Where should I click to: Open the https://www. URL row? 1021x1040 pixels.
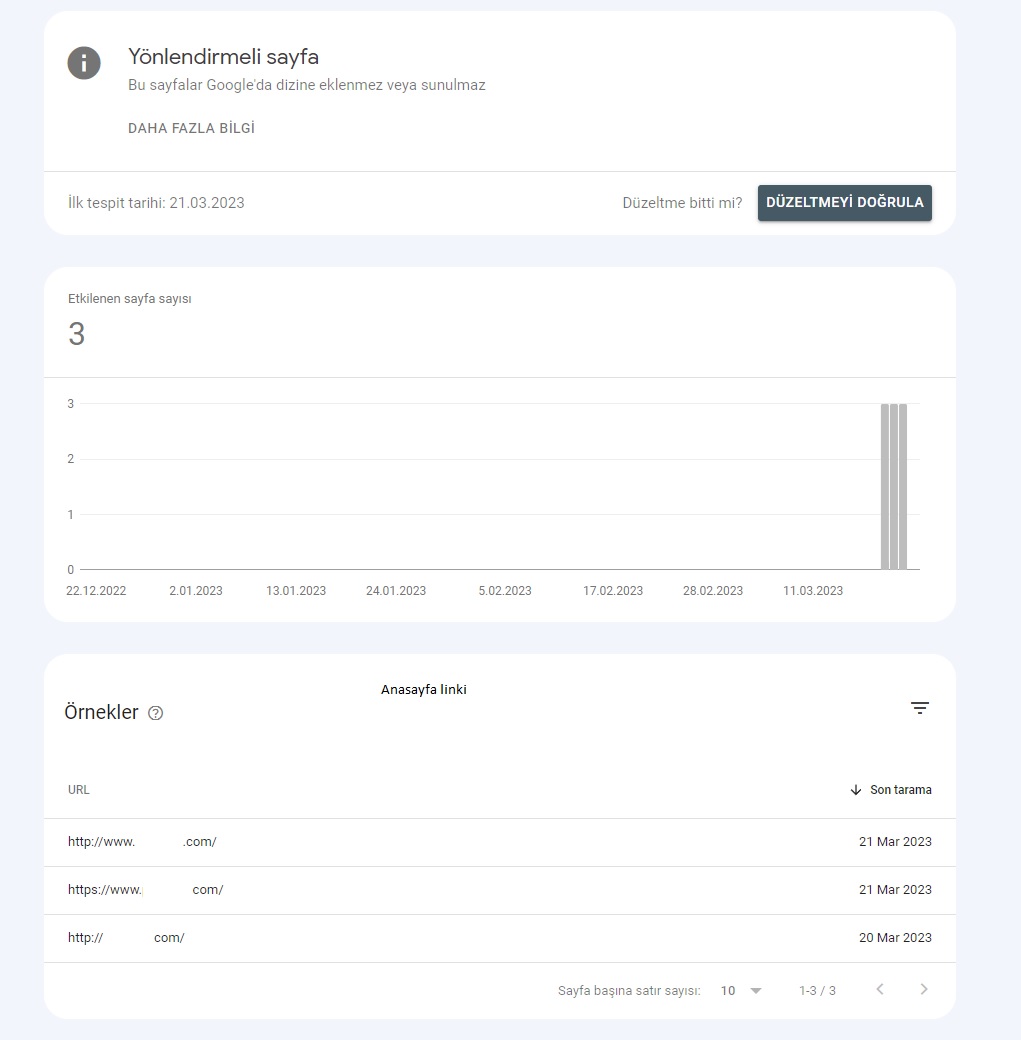click(x=500, y=890)
